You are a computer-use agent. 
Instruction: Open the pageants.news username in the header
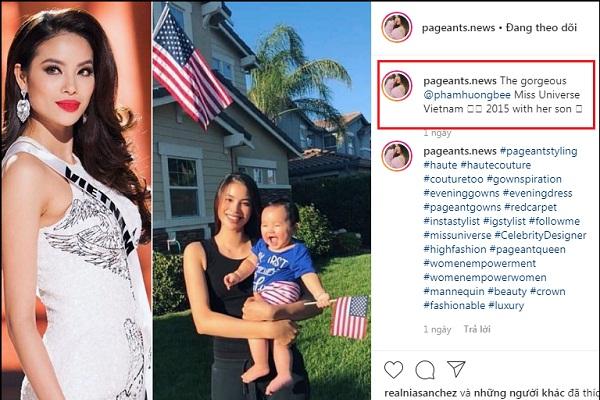click(x=458, y=28)
